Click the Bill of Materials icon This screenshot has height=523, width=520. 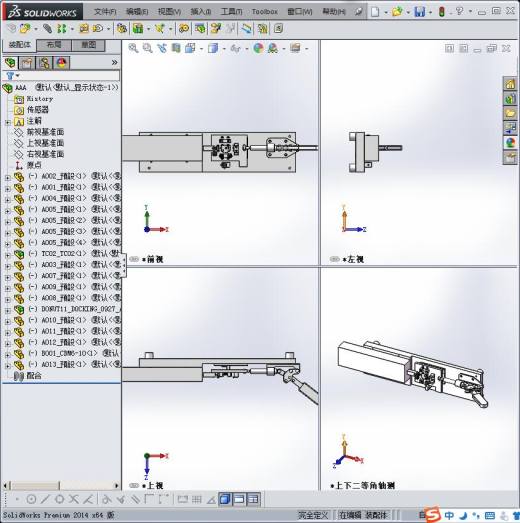199,29
